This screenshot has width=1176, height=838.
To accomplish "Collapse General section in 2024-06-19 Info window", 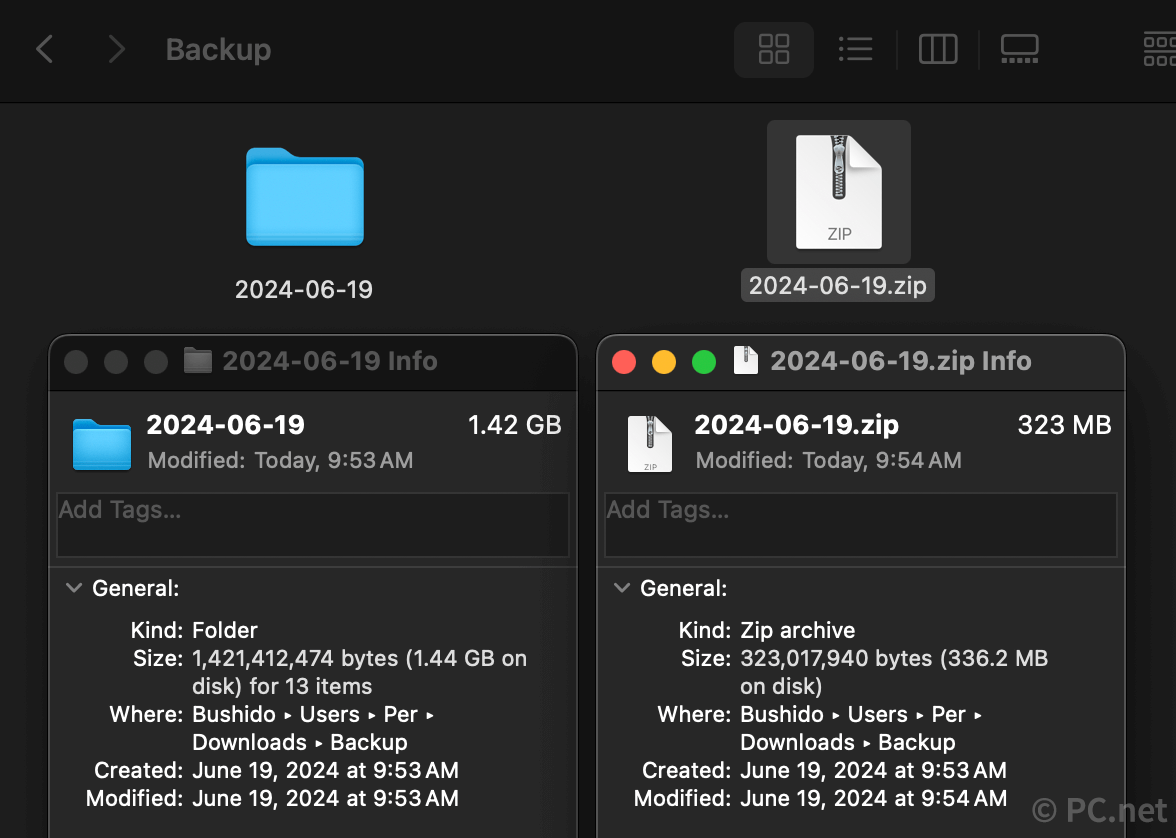I will tap(74, 587).
